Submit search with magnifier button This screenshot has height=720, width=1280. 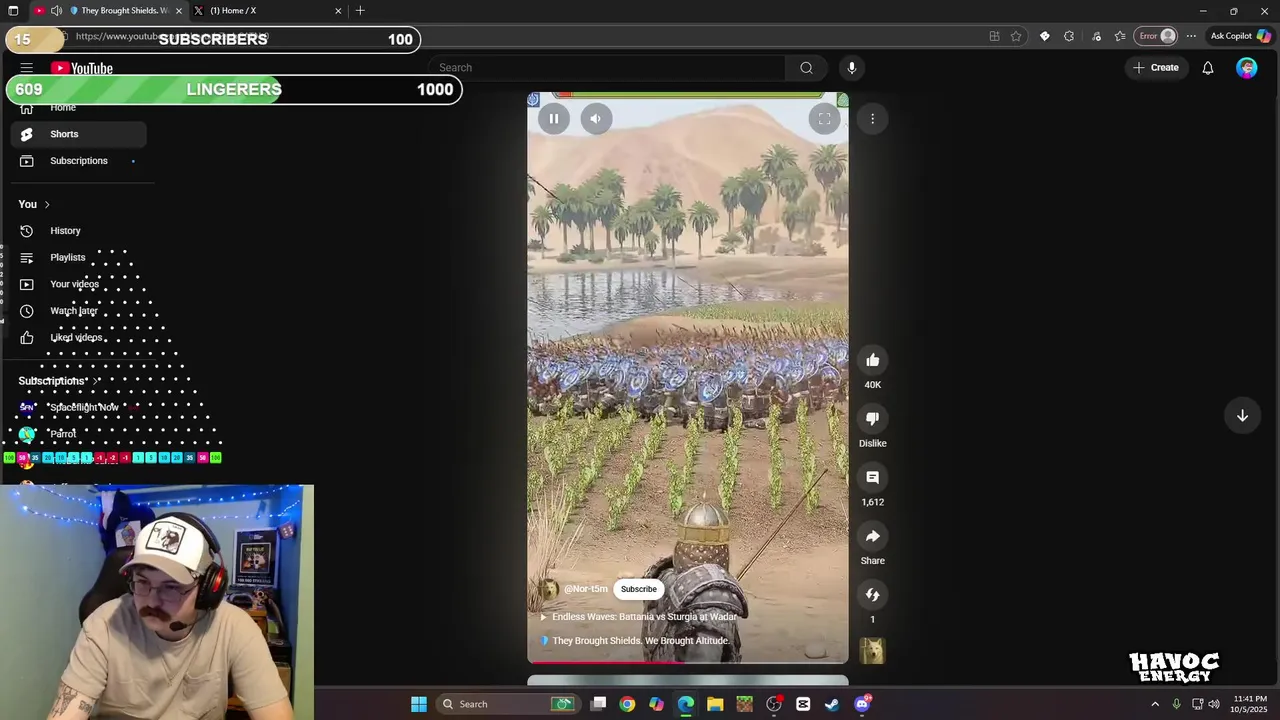click(x=806, y=68)
